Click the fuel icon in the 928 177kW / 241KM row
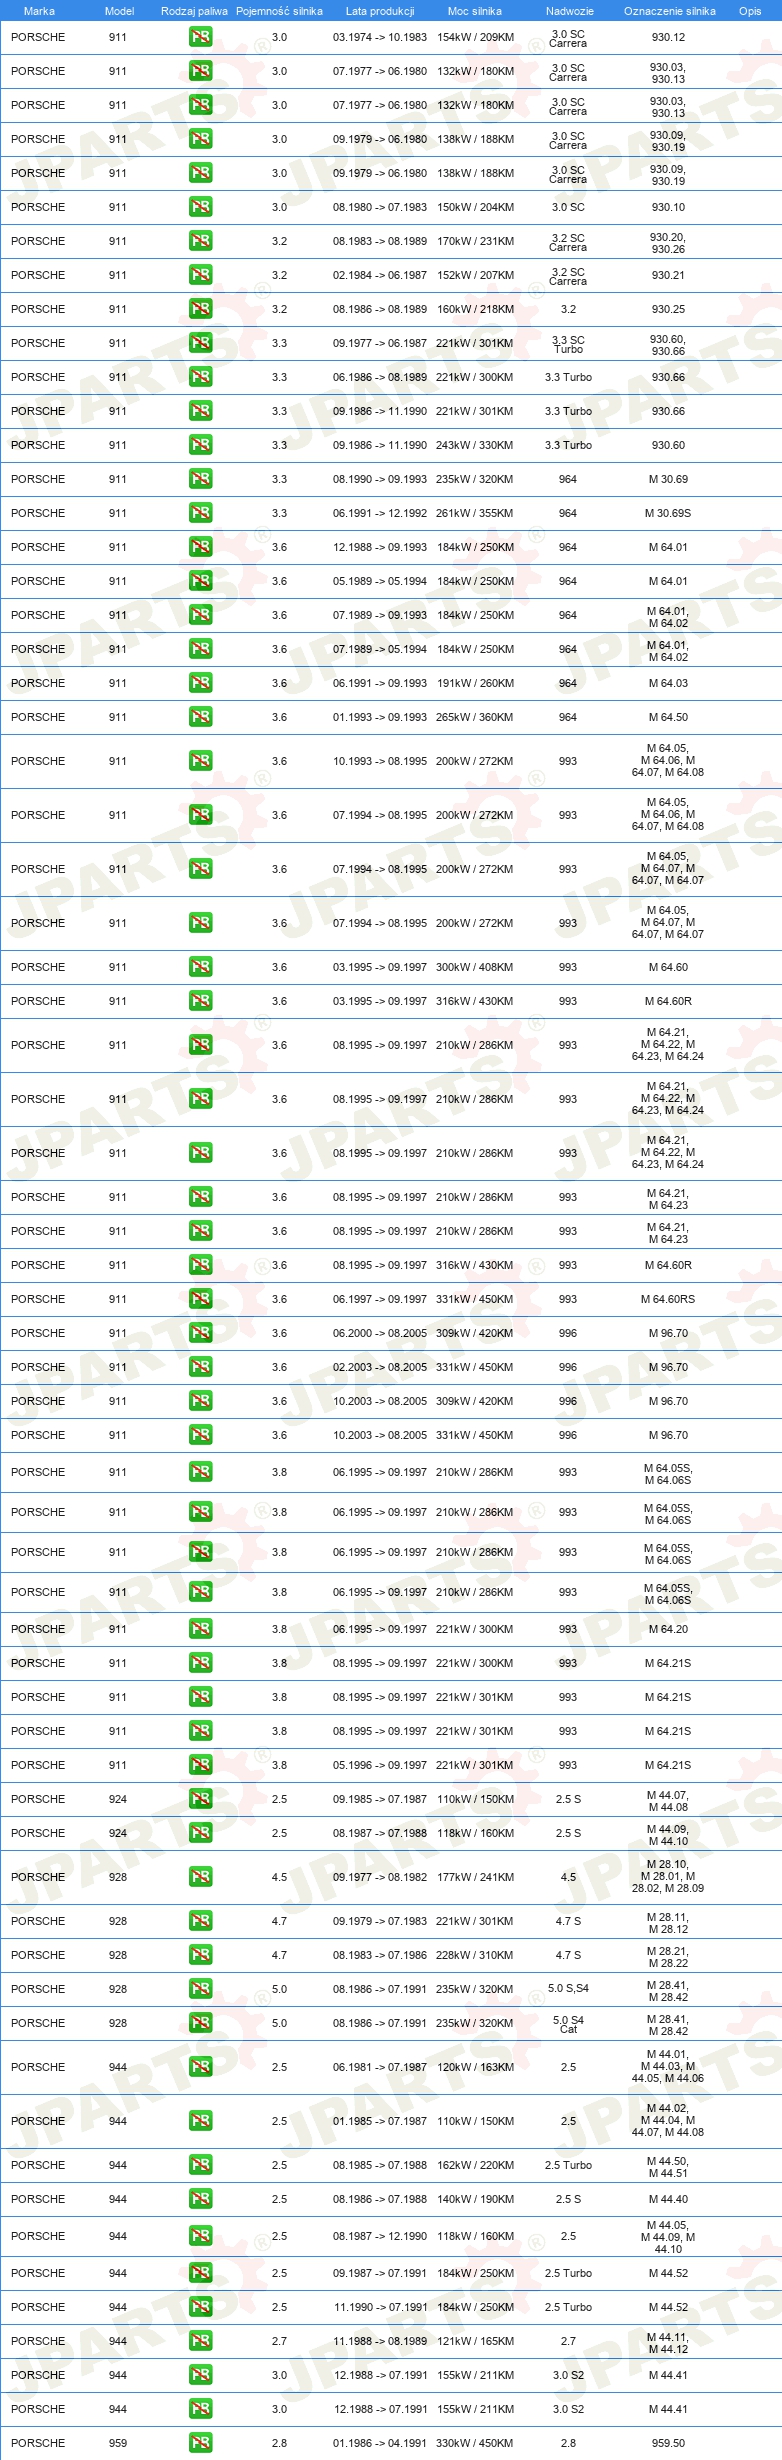This screenshot has height=2460, width=782. (200, 1877)
